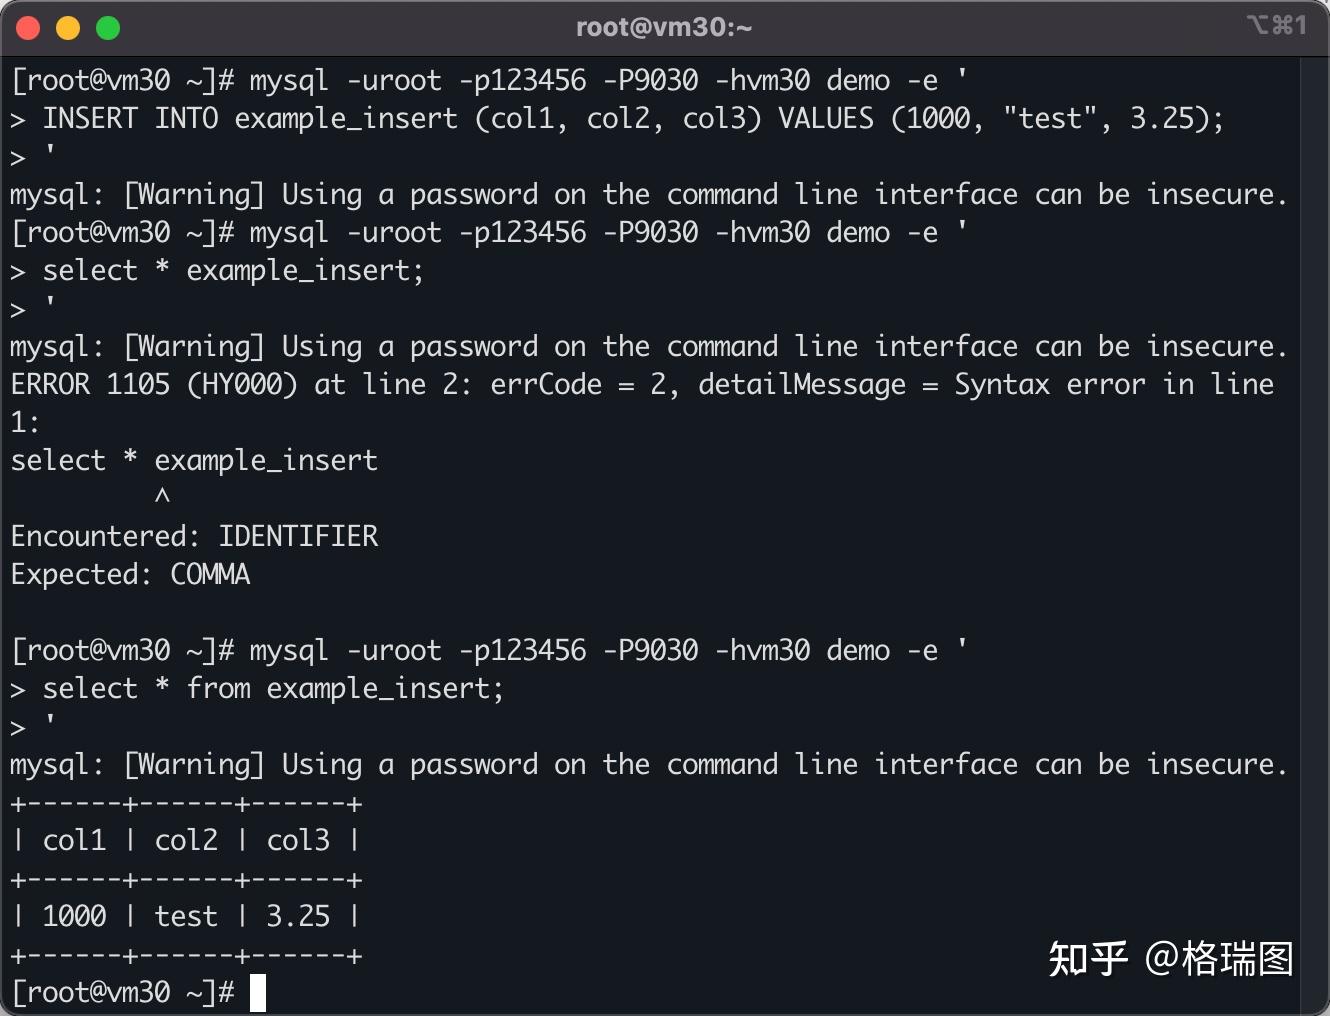Click the caret marker under example_insert

click(x=162, y=497)
